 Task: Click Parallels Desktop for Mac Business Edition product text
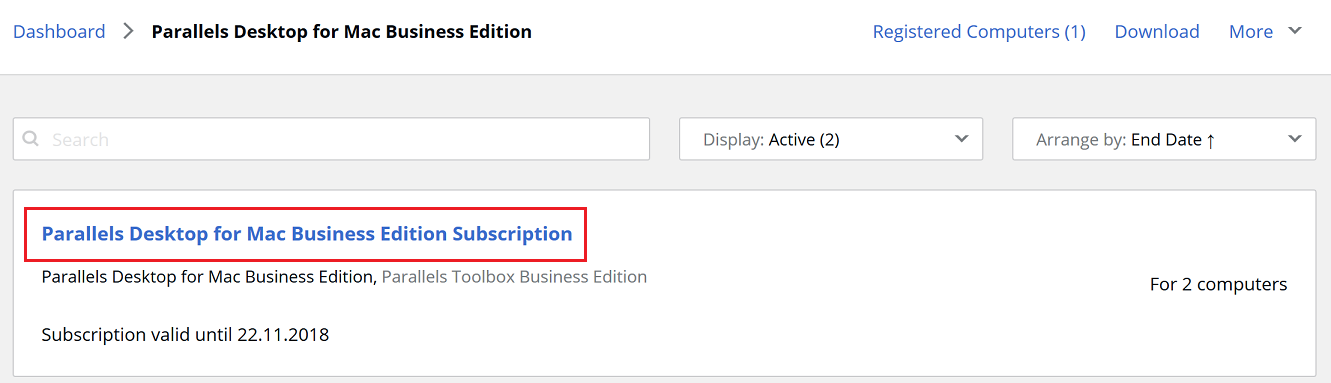pyautogui.click(x=207, y=277)
